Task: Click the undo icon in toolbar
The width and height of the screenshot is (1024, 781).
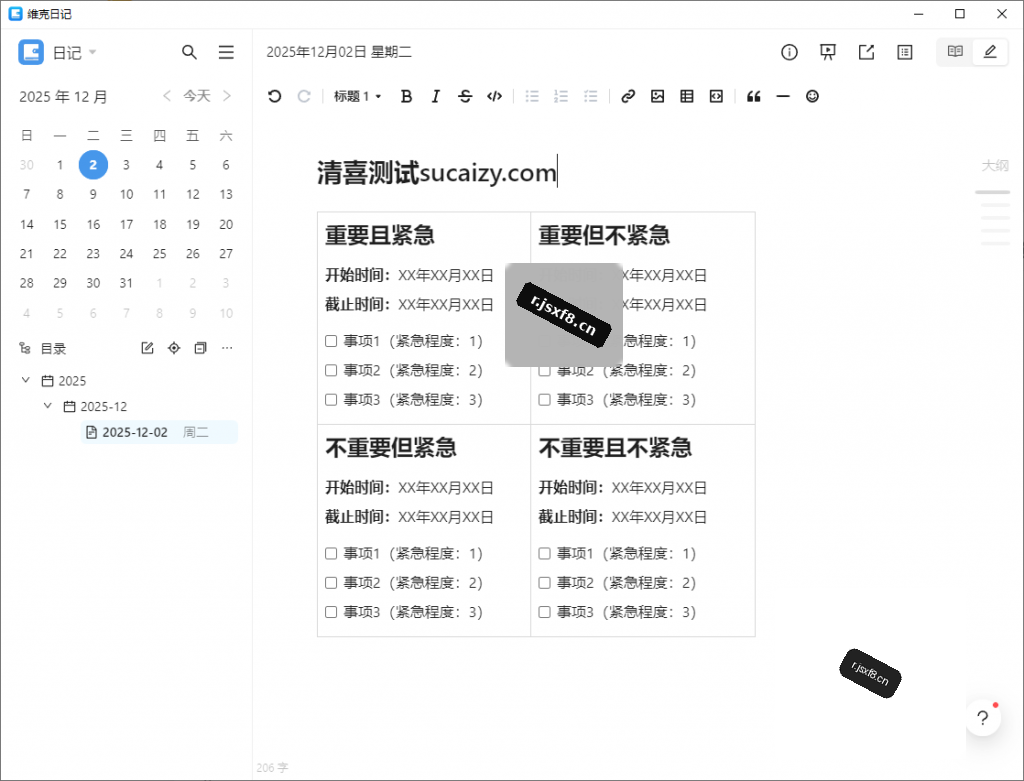Action: [274, 97]
